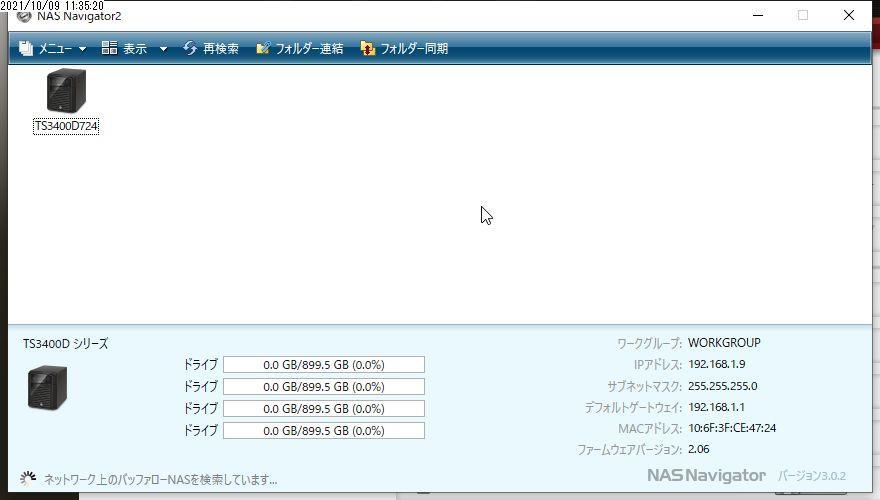Screen dimensions: 880x500
Task: Click the フォルダー連結 folder link icon
Action: pos(263,48)
